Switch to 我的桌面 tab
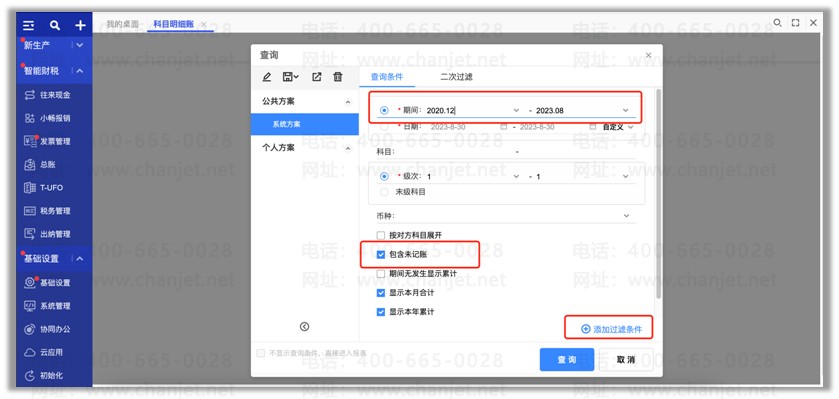Screen dimensions: 839x399 [x=123, y=24]
